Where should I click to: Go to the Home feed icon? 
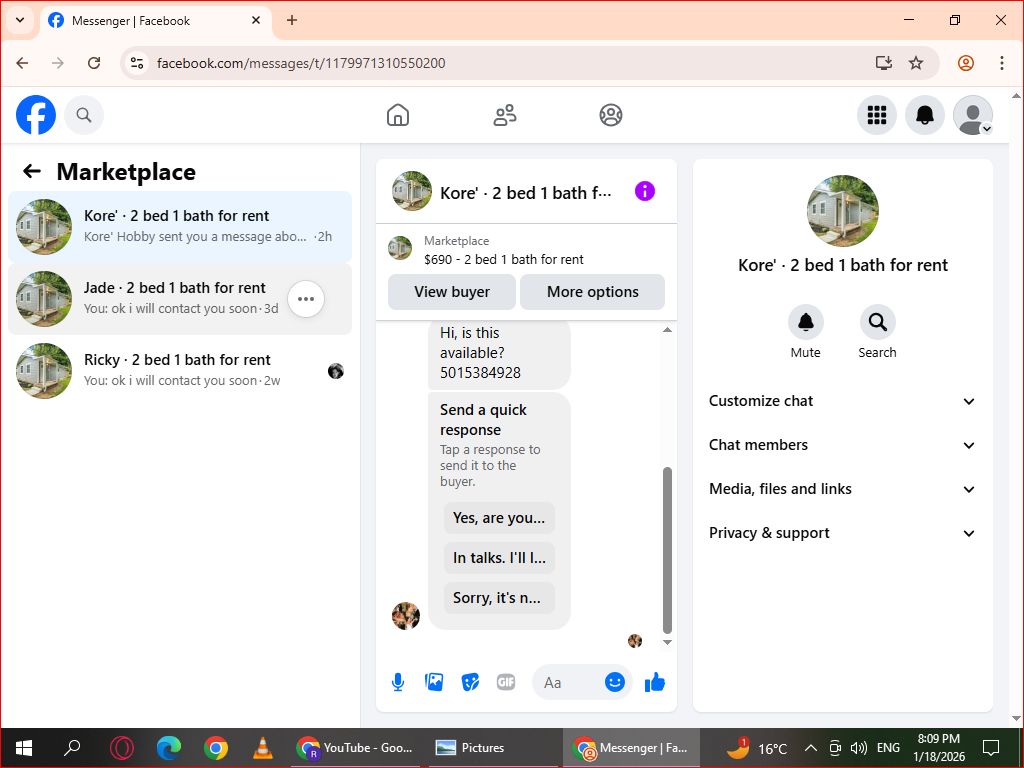398,115
